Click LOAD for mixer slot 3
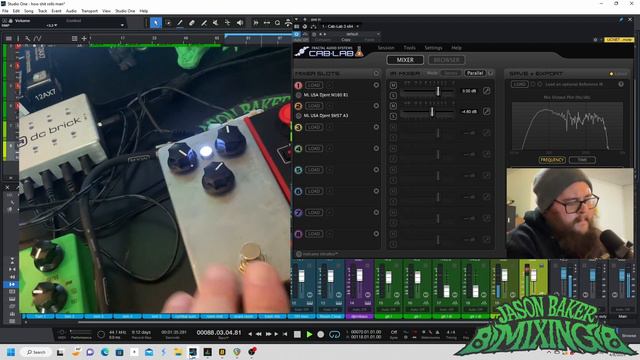 [314, 127]
